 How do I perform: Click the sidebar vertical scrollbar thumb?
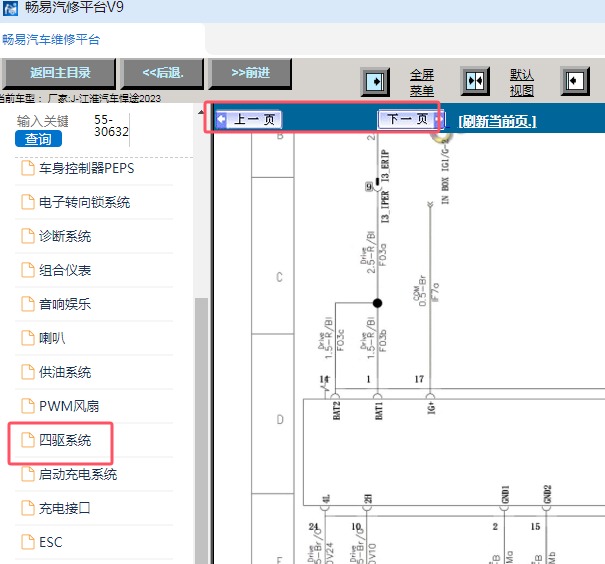point(201,431)
